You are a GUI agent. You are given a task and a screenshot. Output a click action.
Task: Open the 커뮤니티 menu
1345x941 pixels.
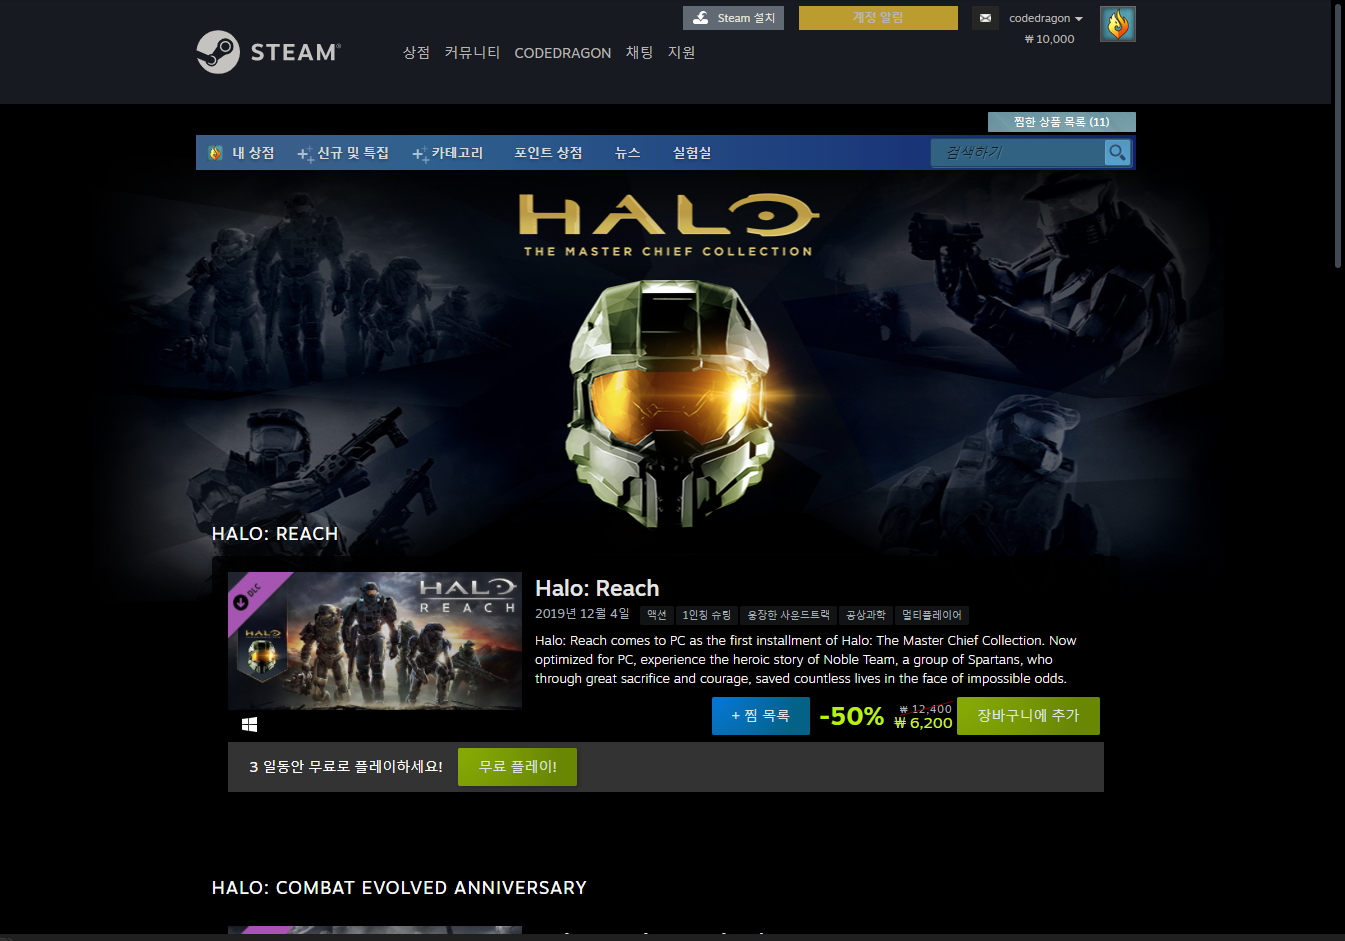pos(472,52)
